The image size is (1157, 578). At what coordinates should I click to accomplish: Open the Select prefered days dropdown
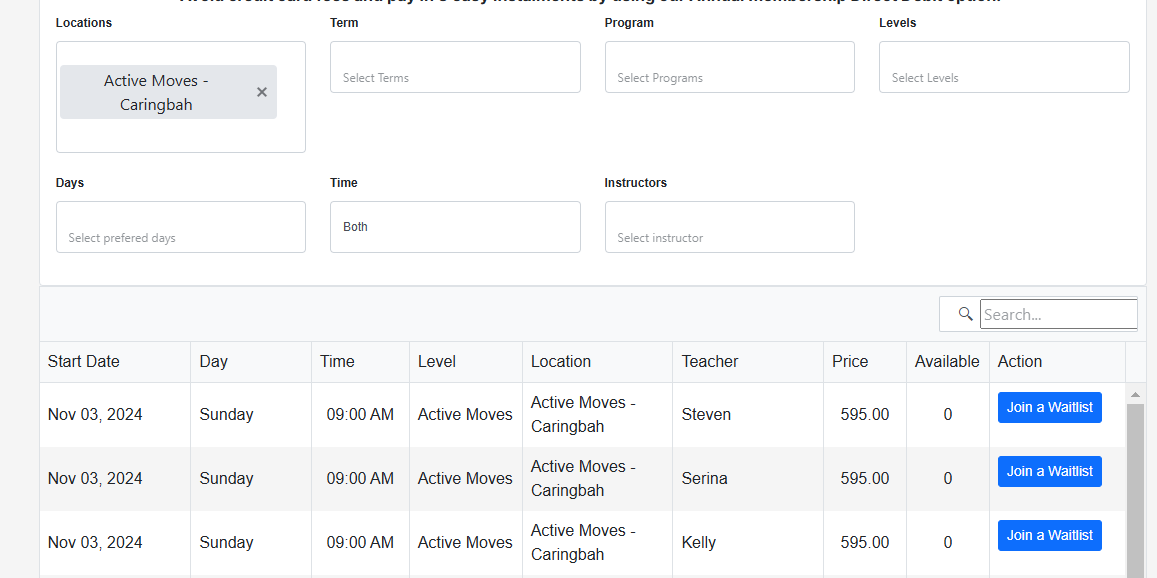(181, 227)
